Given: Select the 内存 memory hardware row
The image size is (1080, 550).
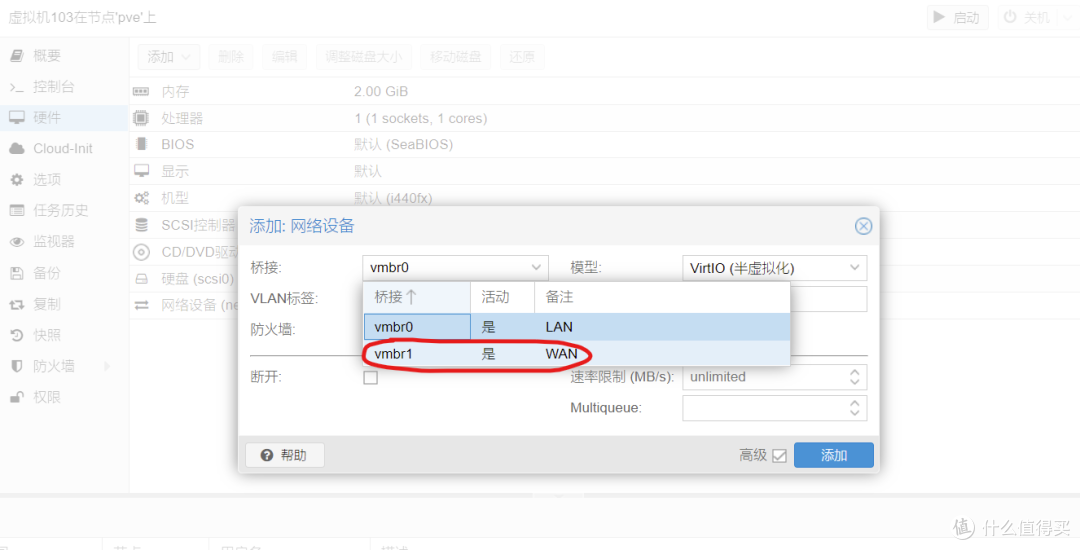Looking at the screenshot, I should click(605, 92).
